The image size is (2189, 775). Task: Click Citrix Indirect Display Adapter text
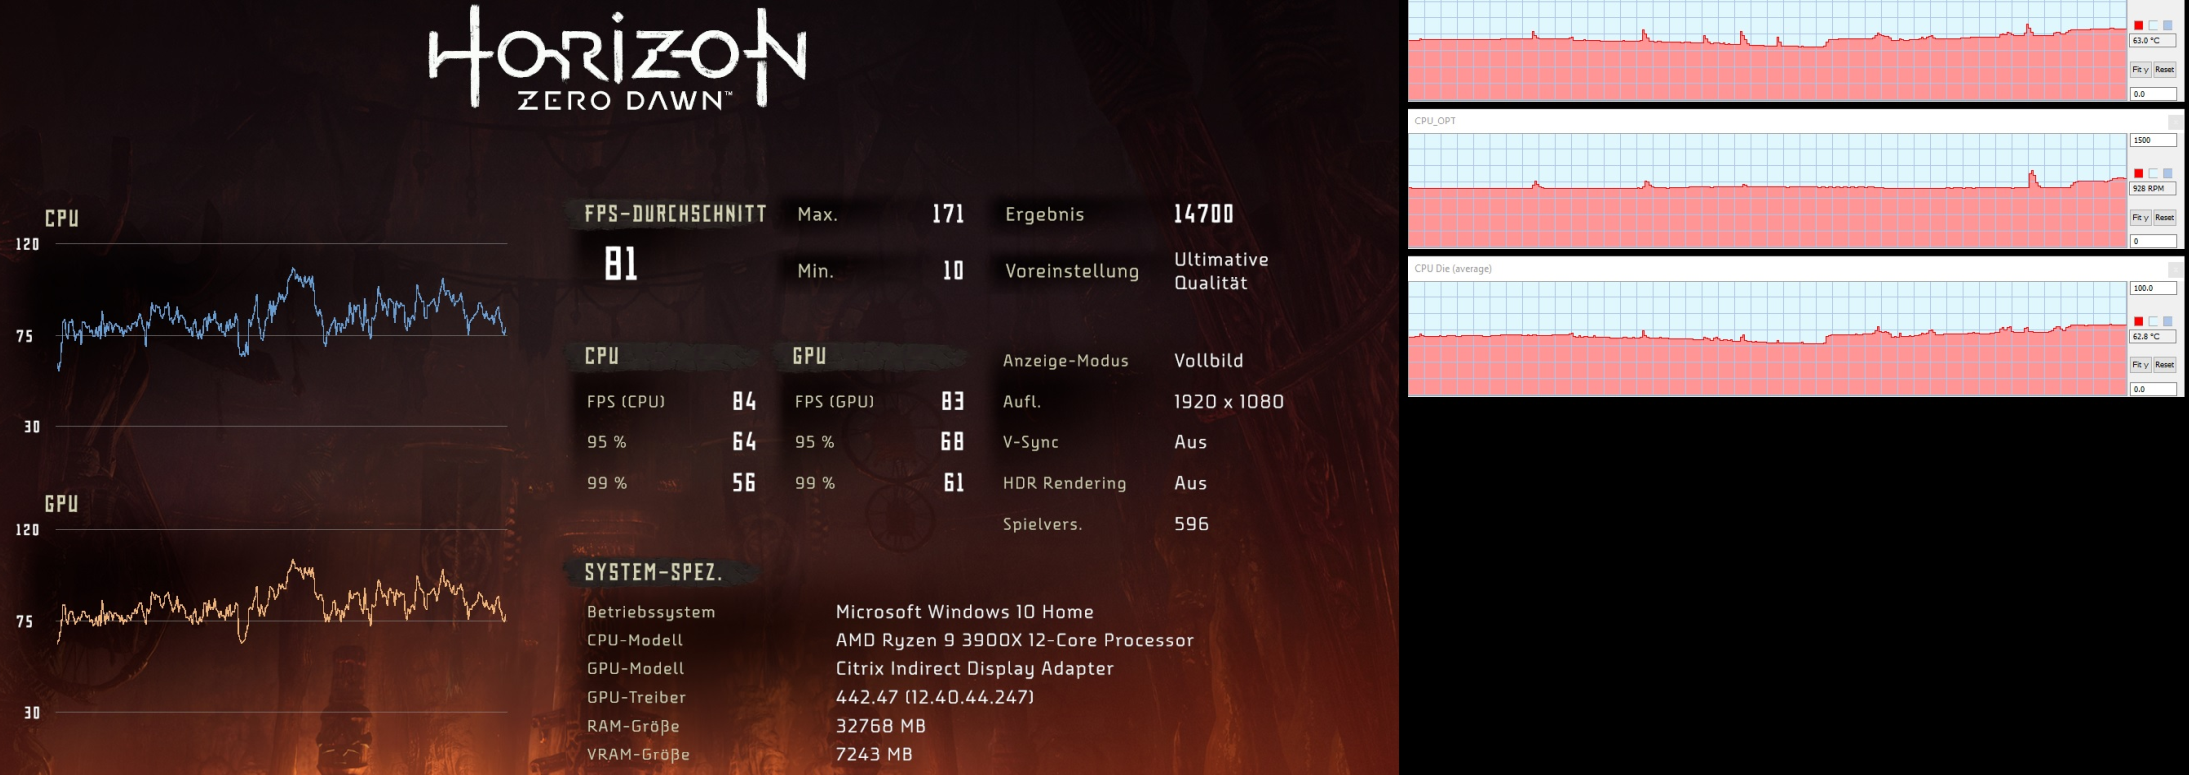(x=975, y=669)
